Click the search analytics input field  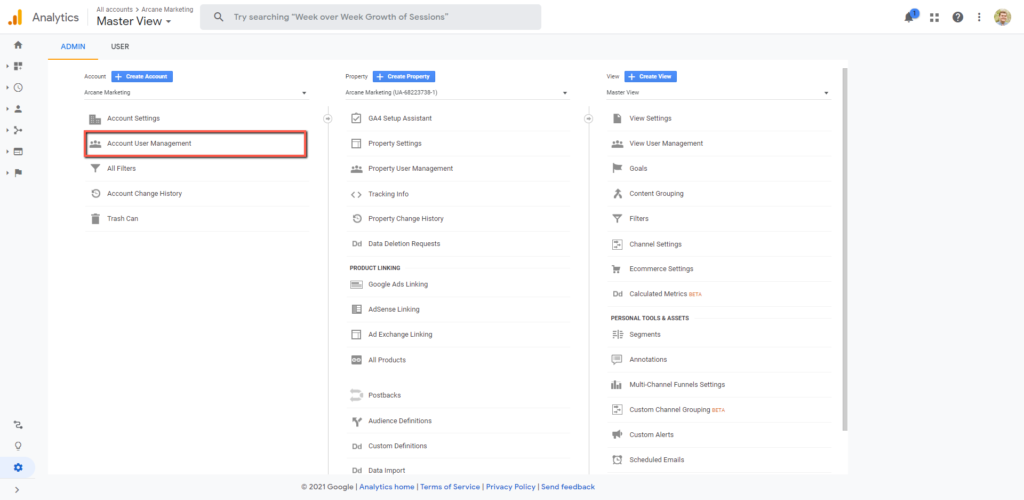[370, 17]
